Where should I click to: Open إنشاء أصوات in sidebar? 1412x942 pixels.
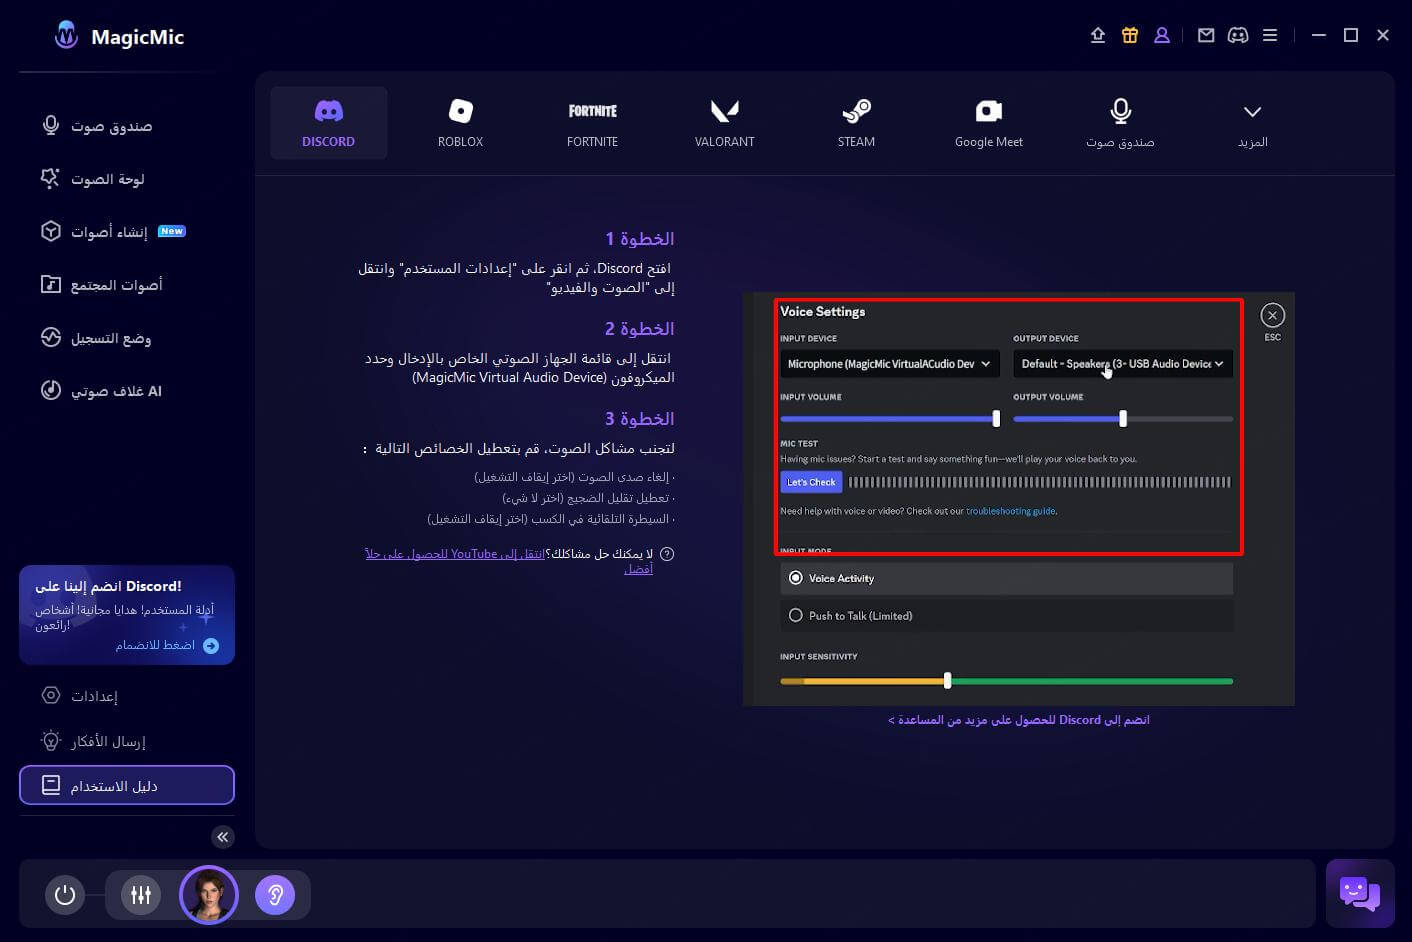pos(127,231)
